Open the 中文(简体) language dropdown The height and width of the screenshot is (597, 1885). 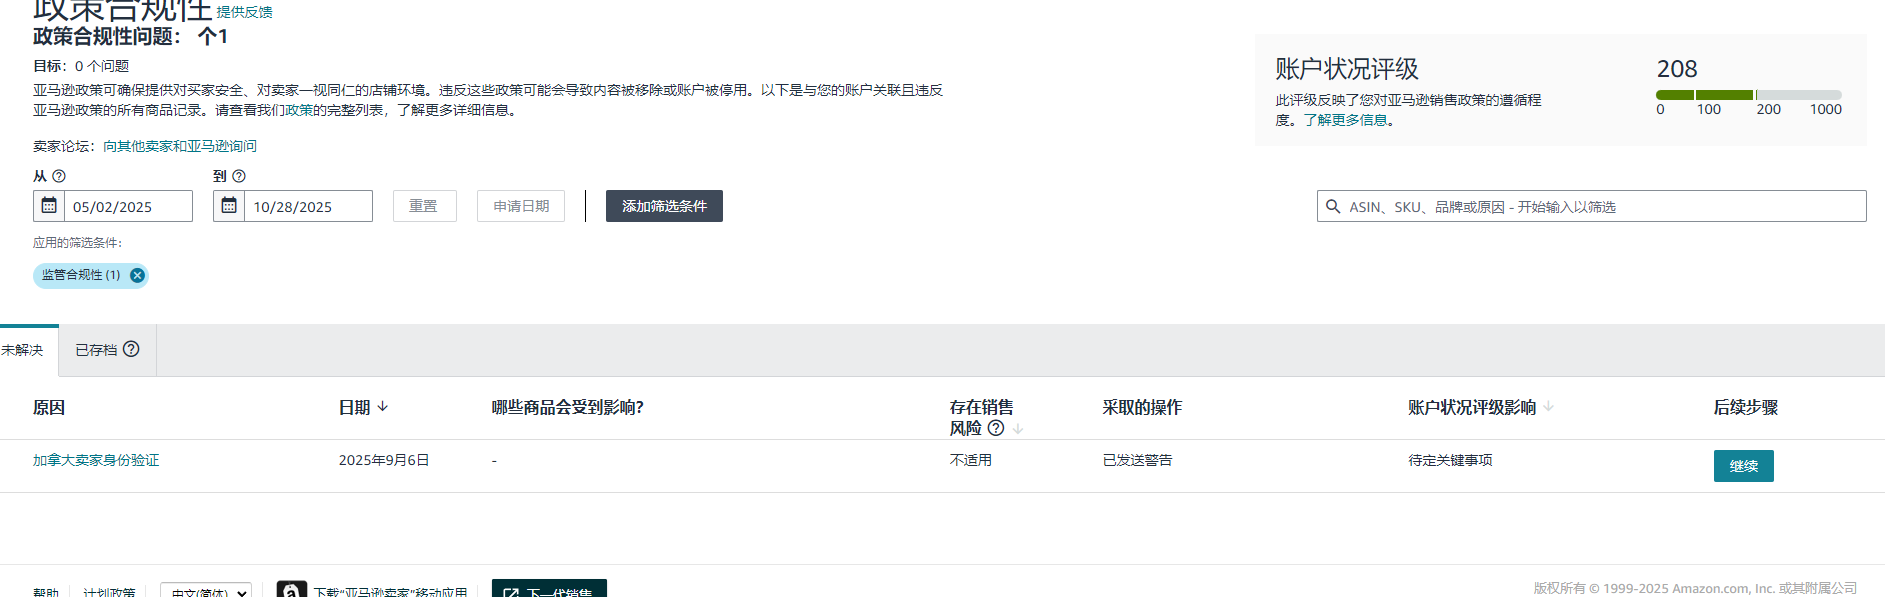click(x=207, y=591)
